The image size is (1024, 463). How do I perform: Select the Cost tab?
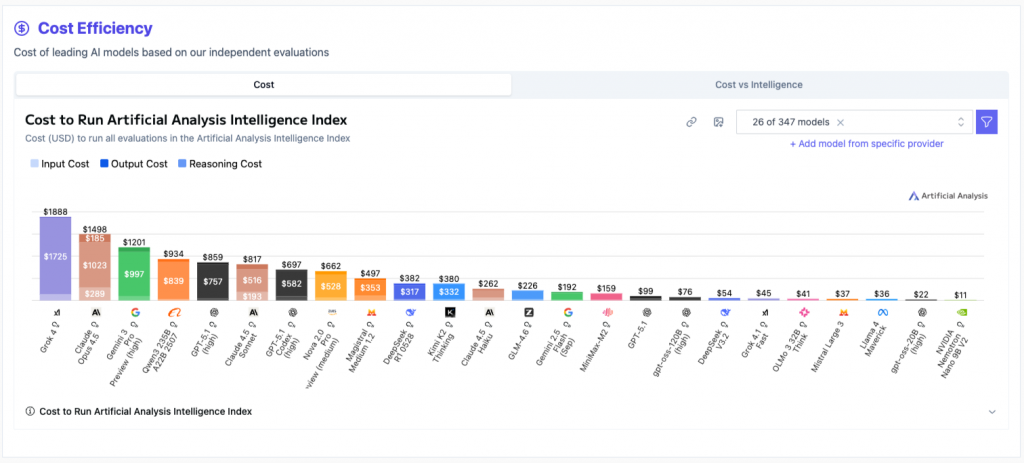coord(264,85)
